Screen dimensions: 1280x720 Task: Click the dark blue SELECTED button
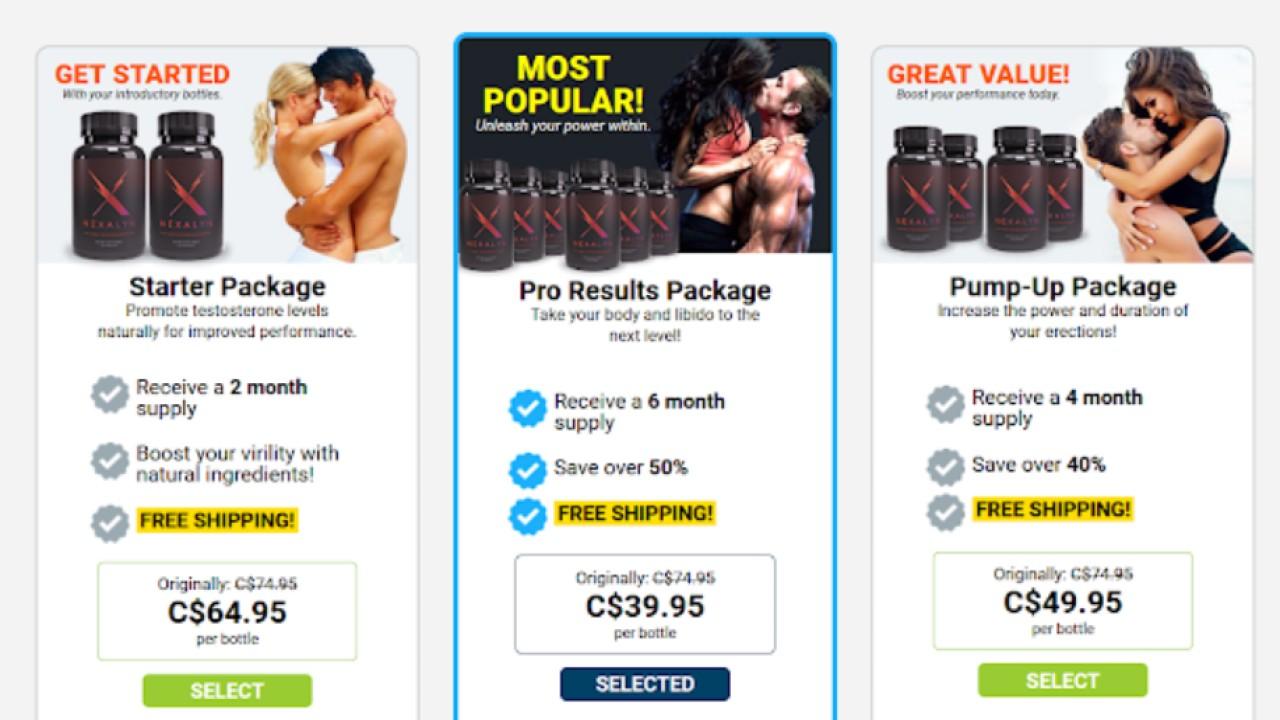click(645, 684)
